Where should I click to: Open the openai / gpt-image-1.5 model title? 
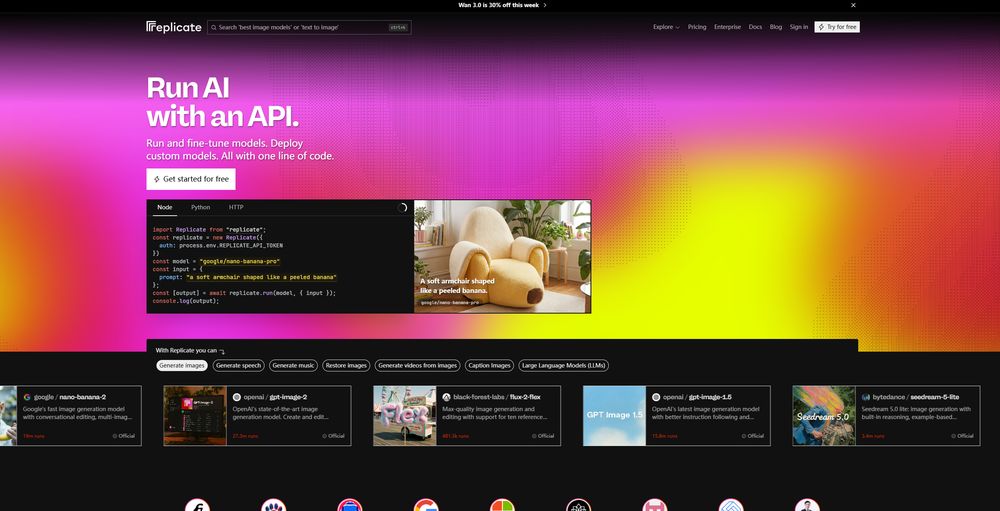[x=697, y=397]
